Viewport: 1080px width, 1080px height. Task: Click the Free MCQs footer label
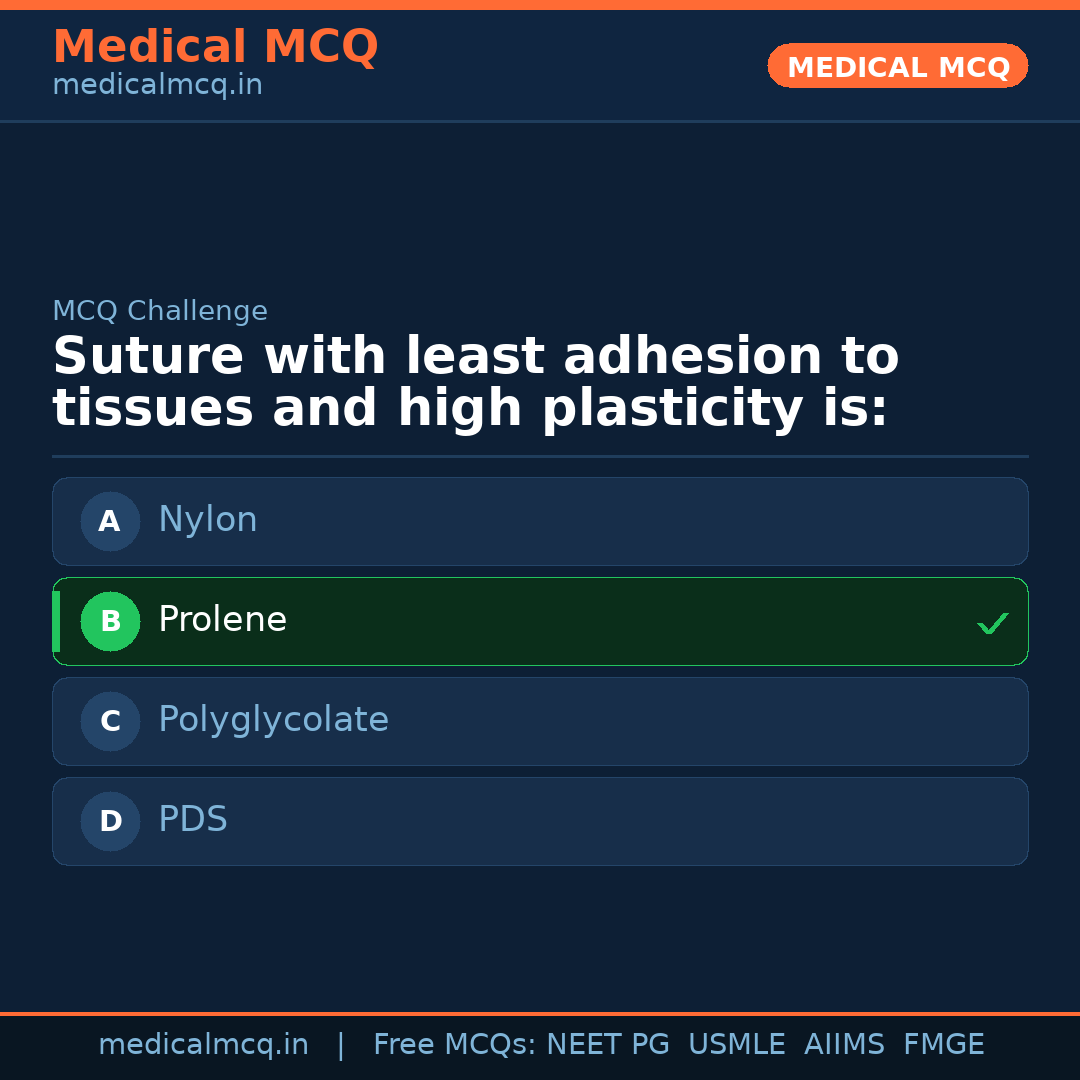(x=454, y=1045)
